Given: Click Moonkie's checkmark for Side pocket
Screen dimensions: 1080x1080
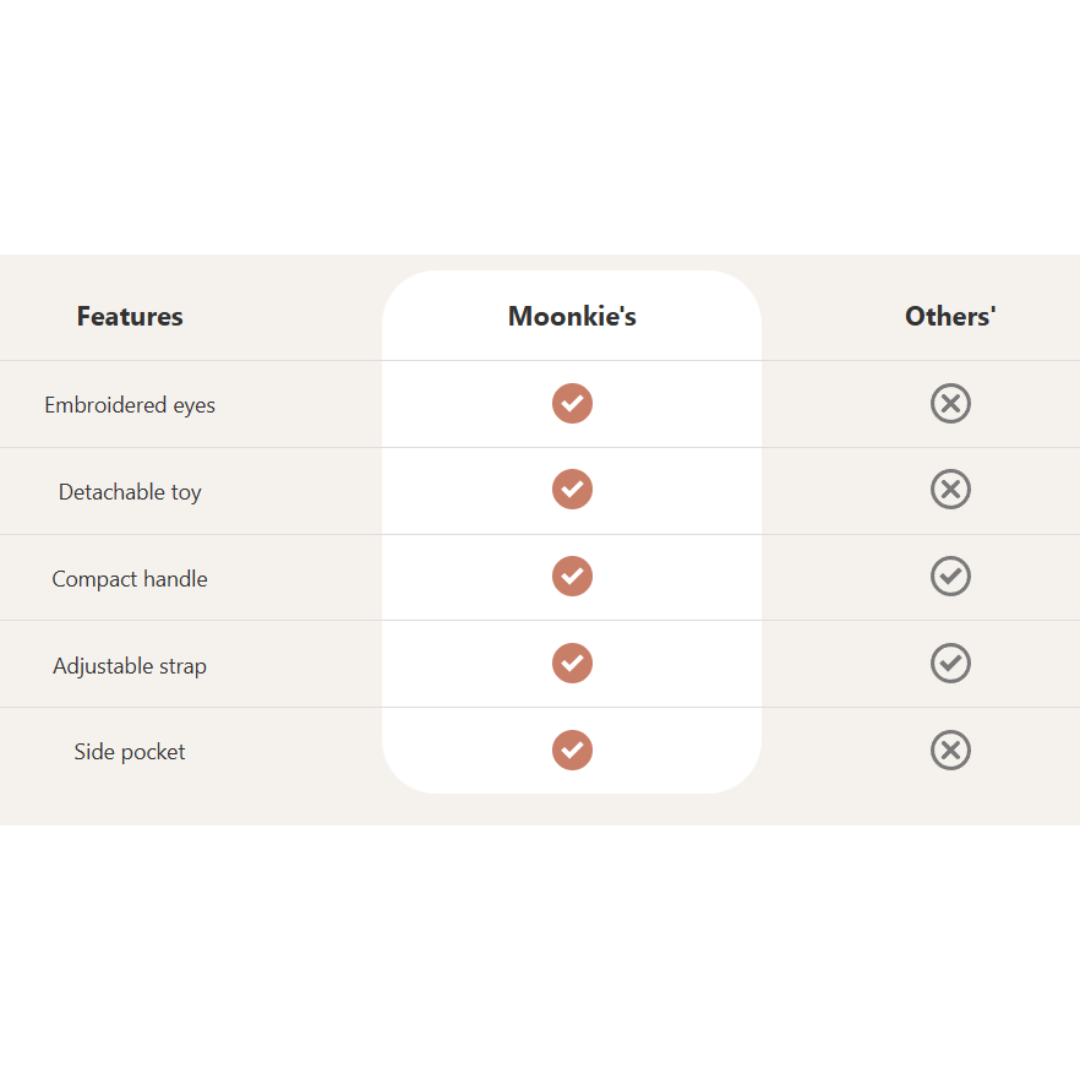Looking at the screenshot, I should click(572, 750).
